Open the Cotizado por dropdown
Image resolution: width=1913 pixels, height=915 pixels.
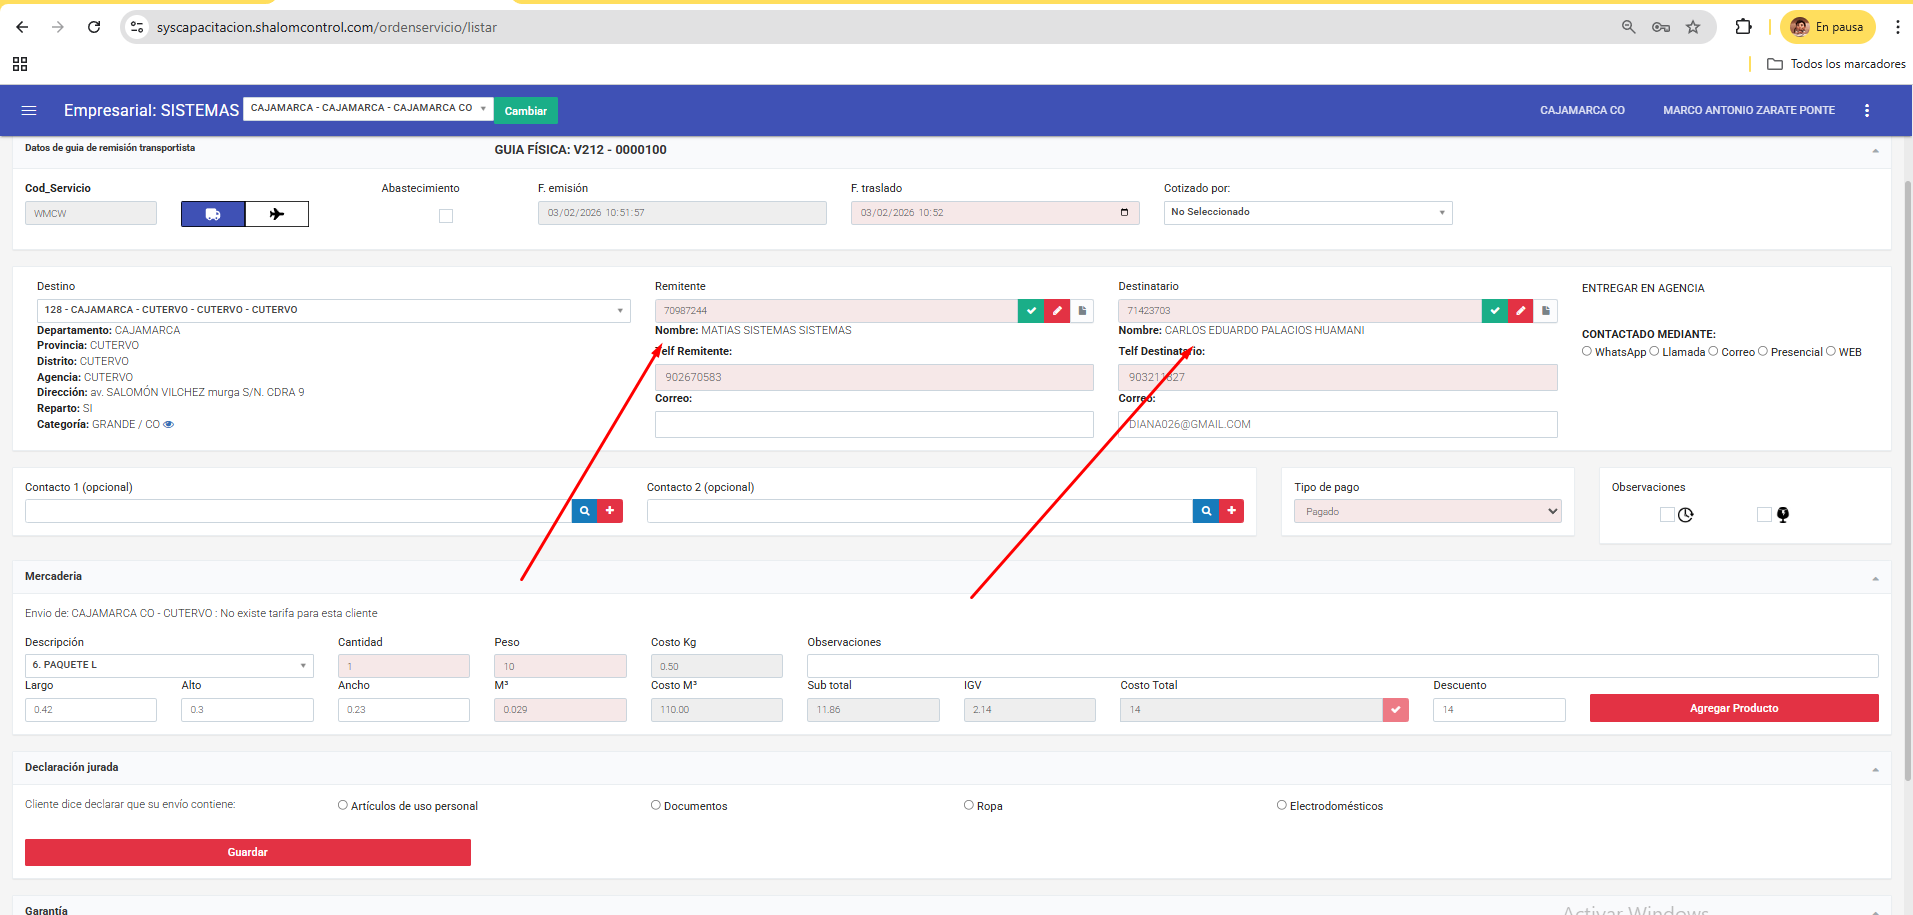click(x=1307, y=213)
